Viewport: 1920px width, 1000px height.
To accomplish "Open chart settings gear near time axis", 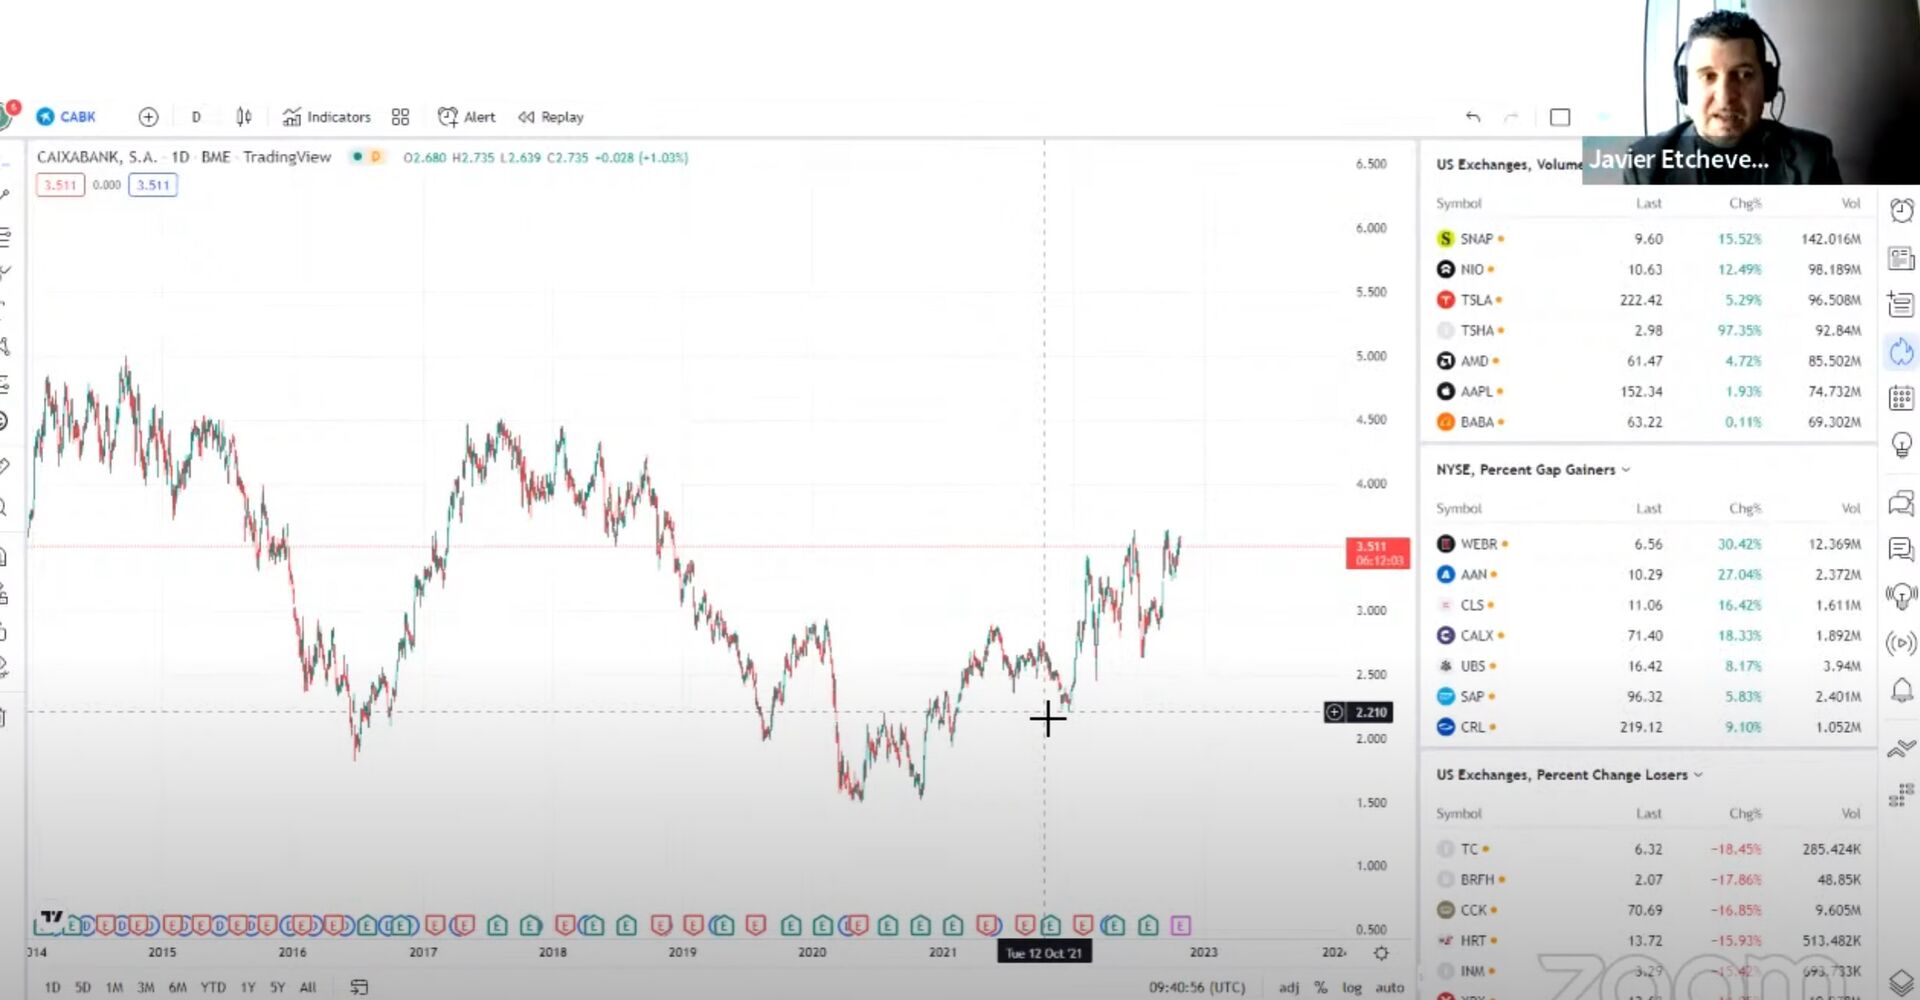I will tap(1381, 953).
